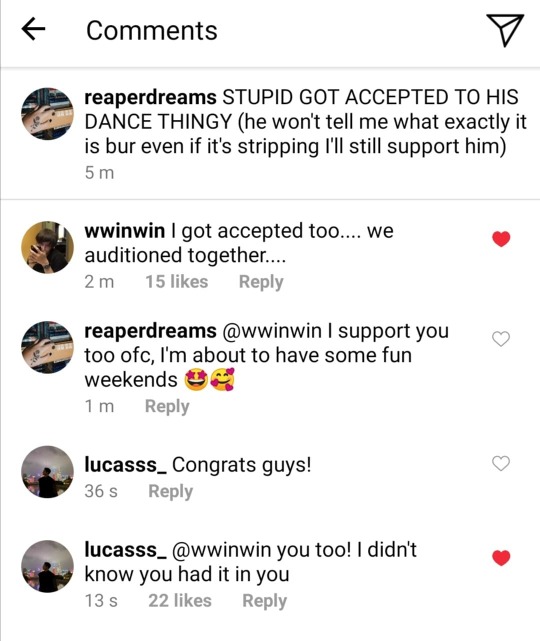Viewport: 540px width, 641px height.
Task: View 15 likes on wwinwin's comment
Action: click(x=177, y=282)
